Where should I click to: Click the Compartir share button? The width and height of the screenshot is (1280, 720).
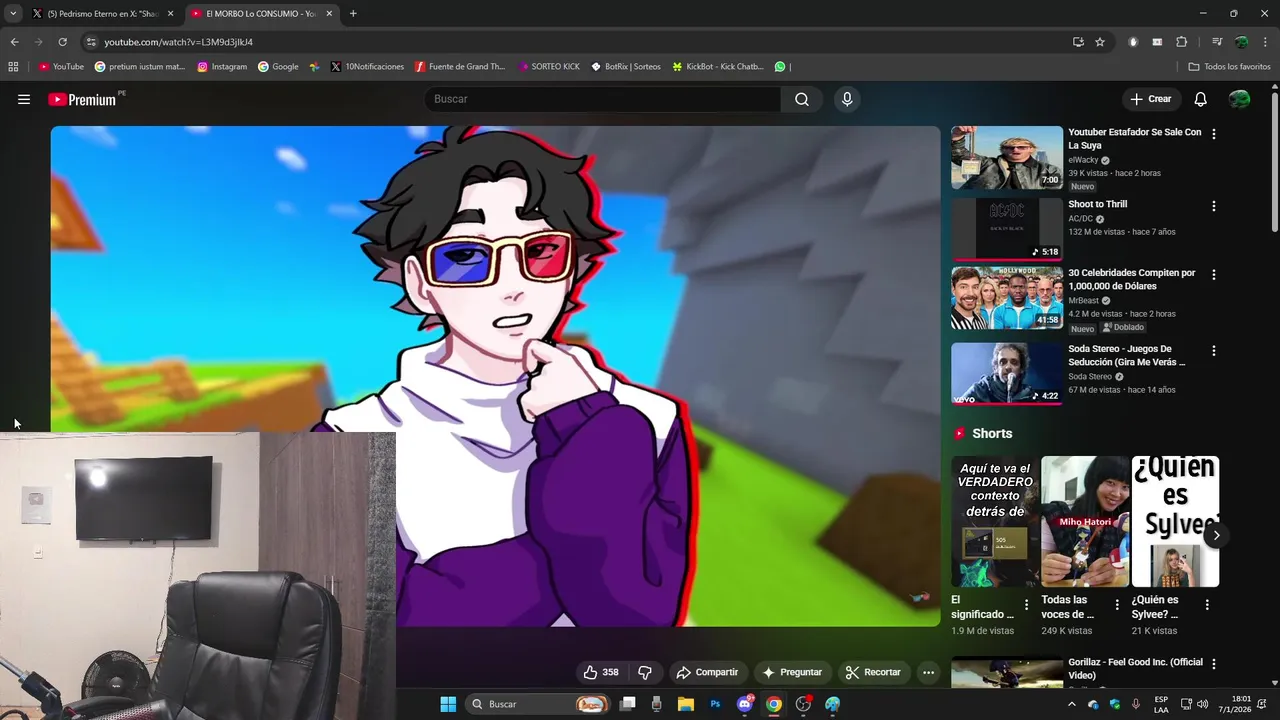pyautogui.click(x=707, y=672)
